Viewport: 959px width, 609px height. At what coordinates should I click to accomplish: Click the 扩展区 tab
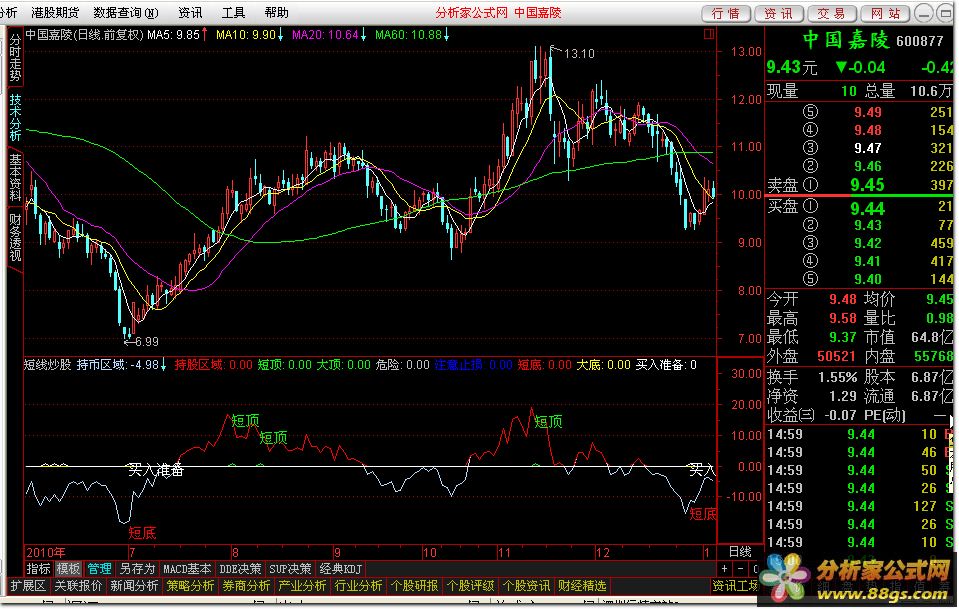28,586
